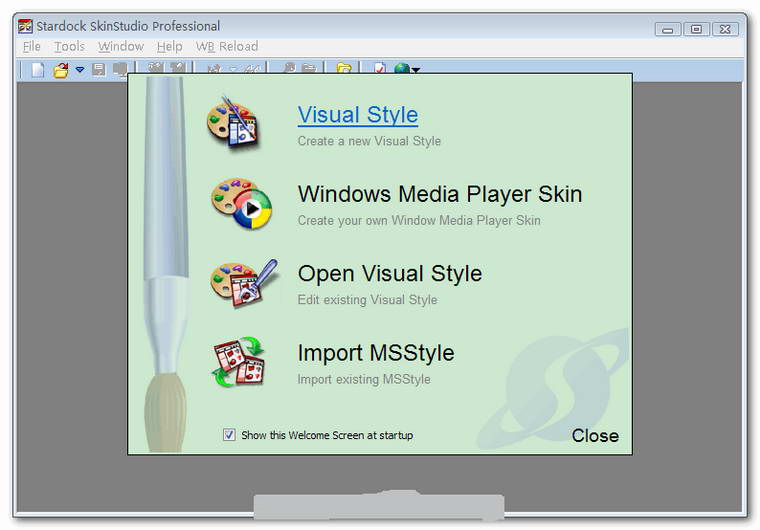Click the Import MSStyle arrows icon

point(238,362)
